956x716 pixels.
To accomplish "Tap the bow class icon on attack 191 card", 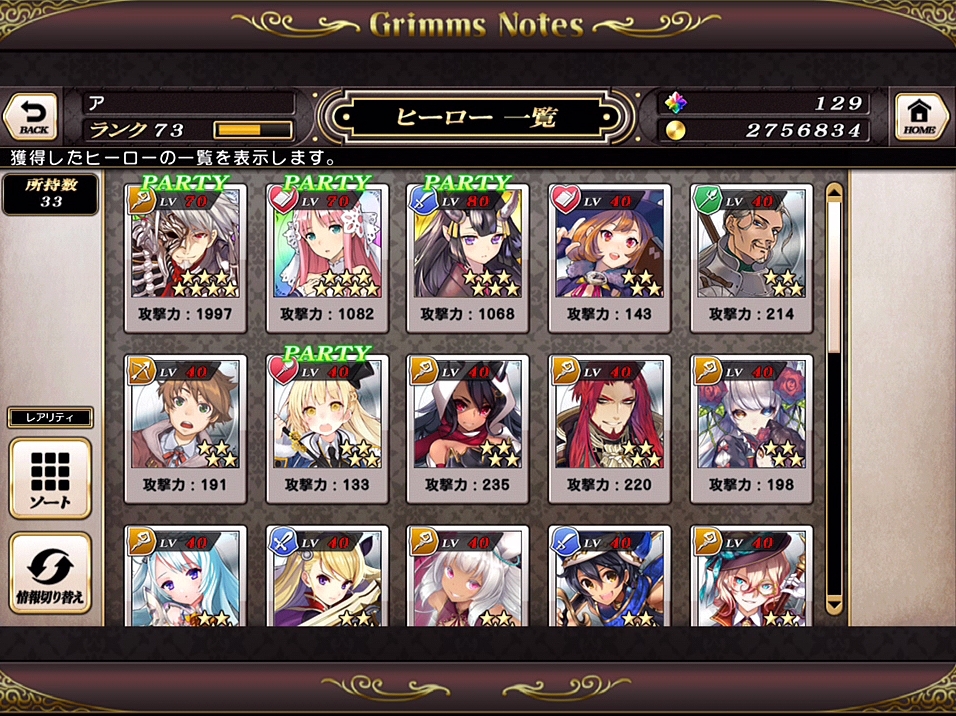I will click(x=140, y=371).
